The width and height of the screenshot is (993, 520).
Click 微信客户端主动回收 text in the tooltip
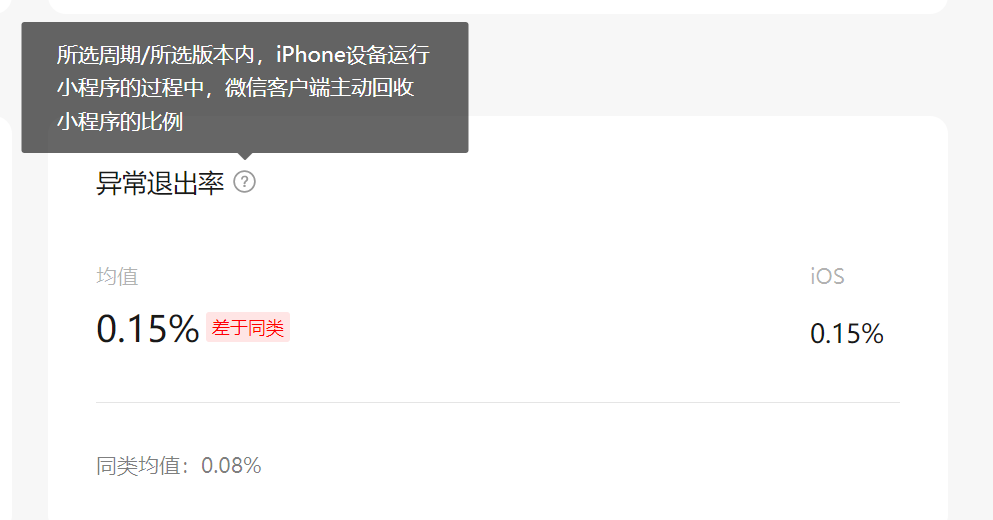coord(319,87)
